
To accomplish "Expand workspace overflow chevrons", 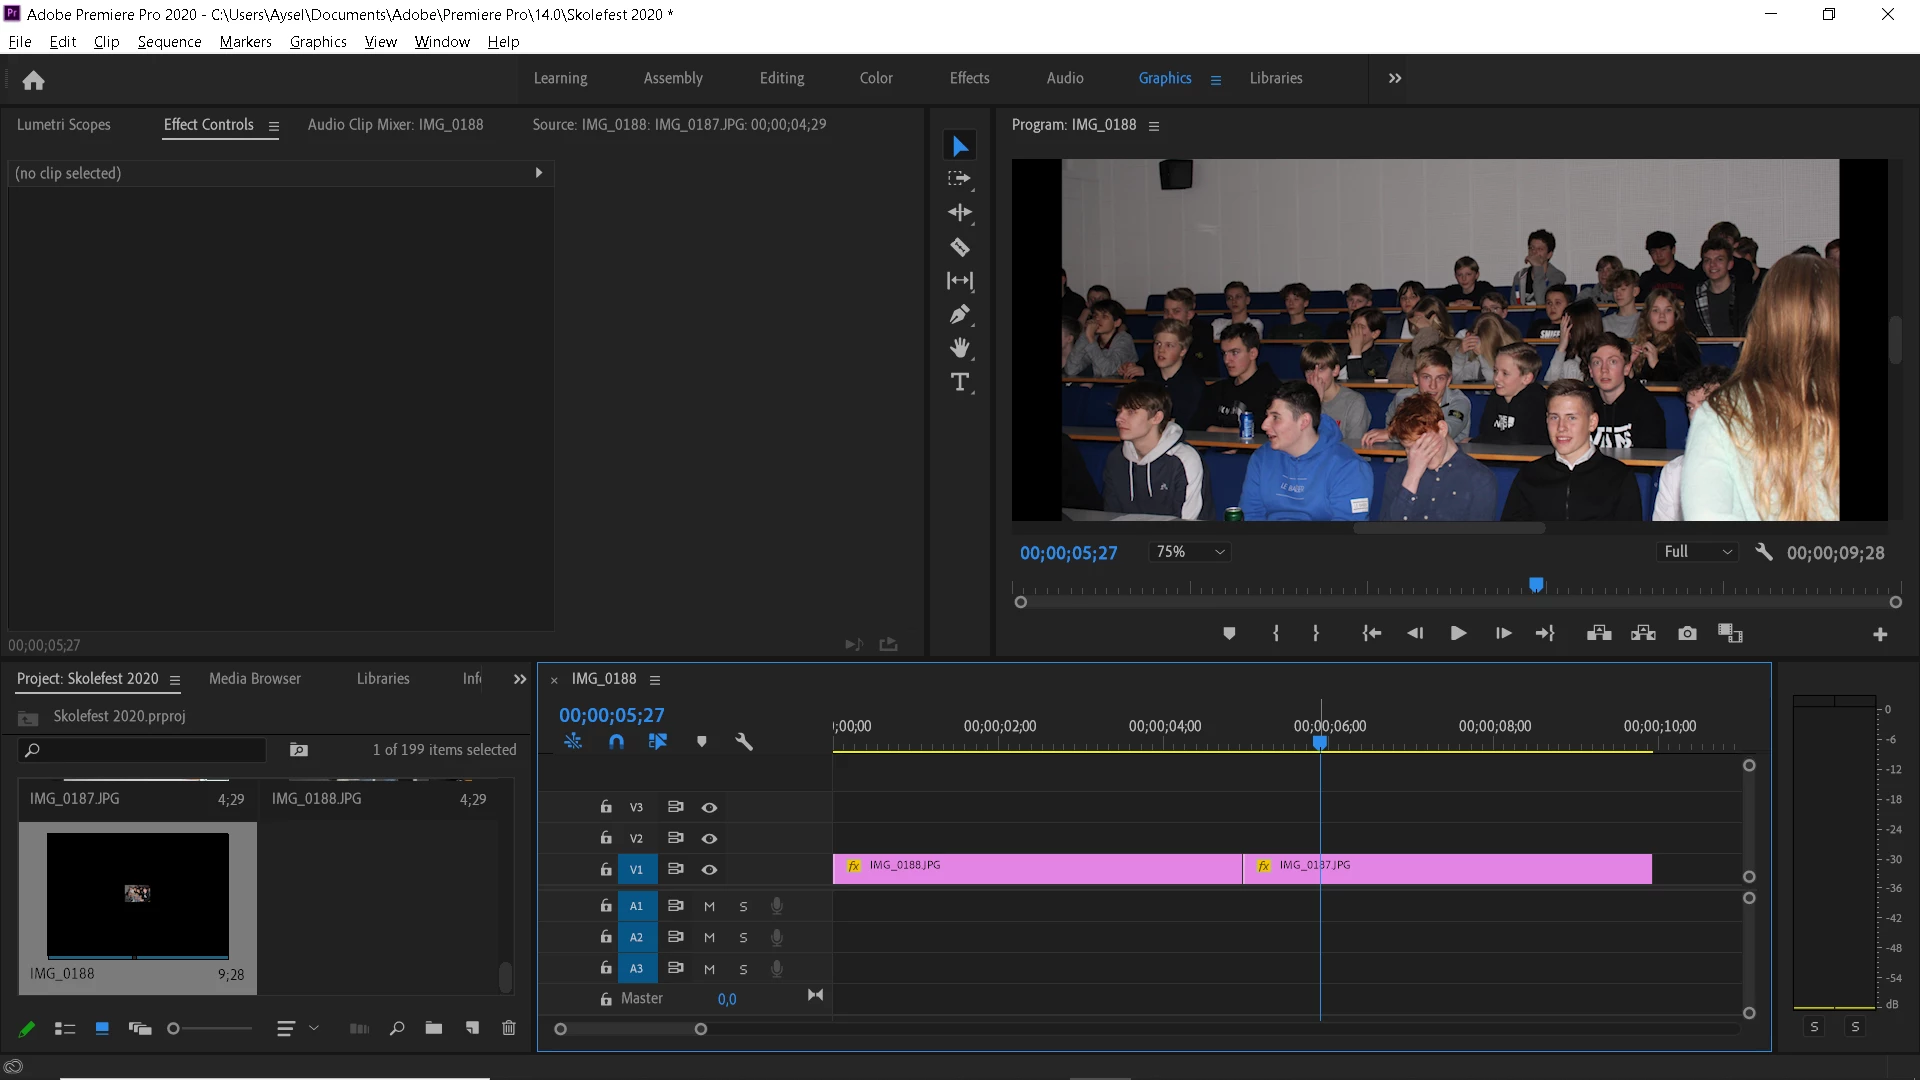I will pos(1395,78).
